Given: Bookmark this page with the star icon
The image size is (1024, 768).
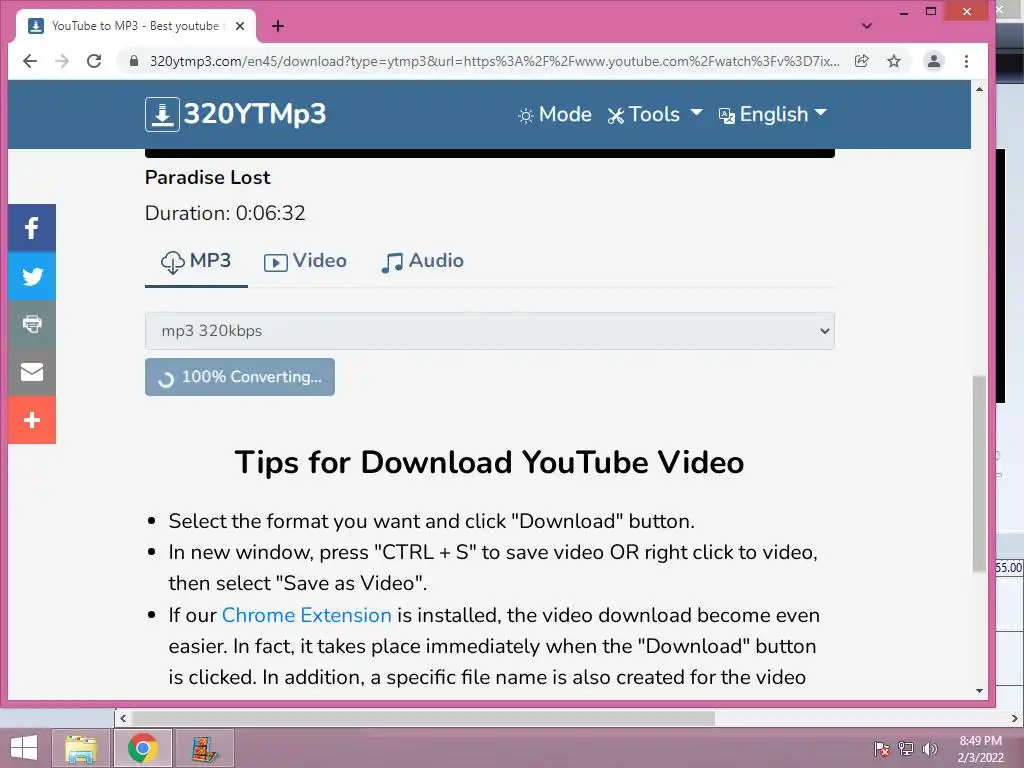Looking at the screenshot, I should 894,61.
